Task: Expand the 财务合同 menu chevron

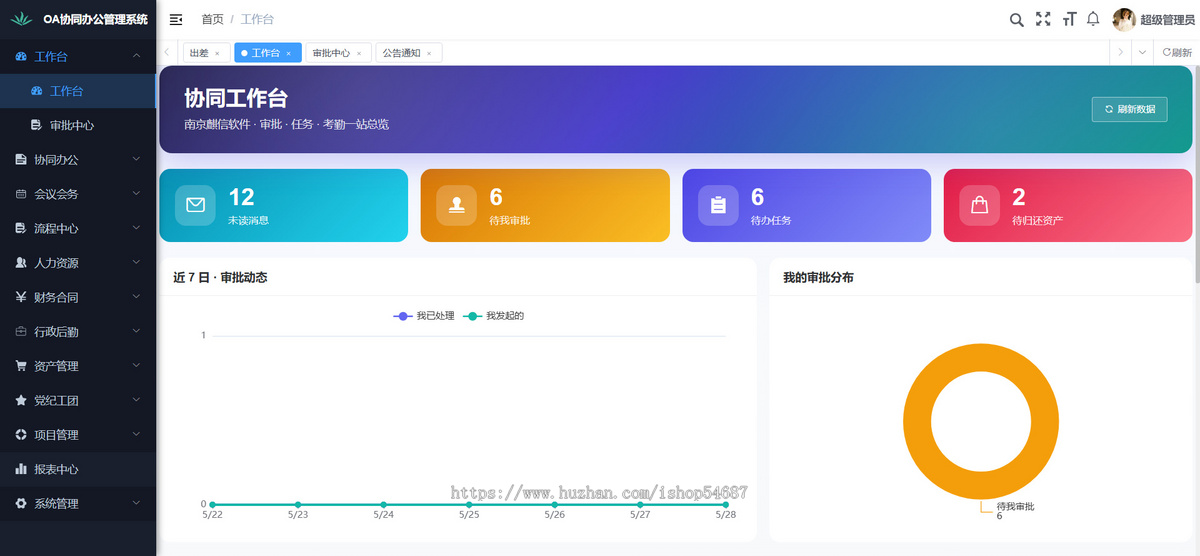Action: pos(136,297)
